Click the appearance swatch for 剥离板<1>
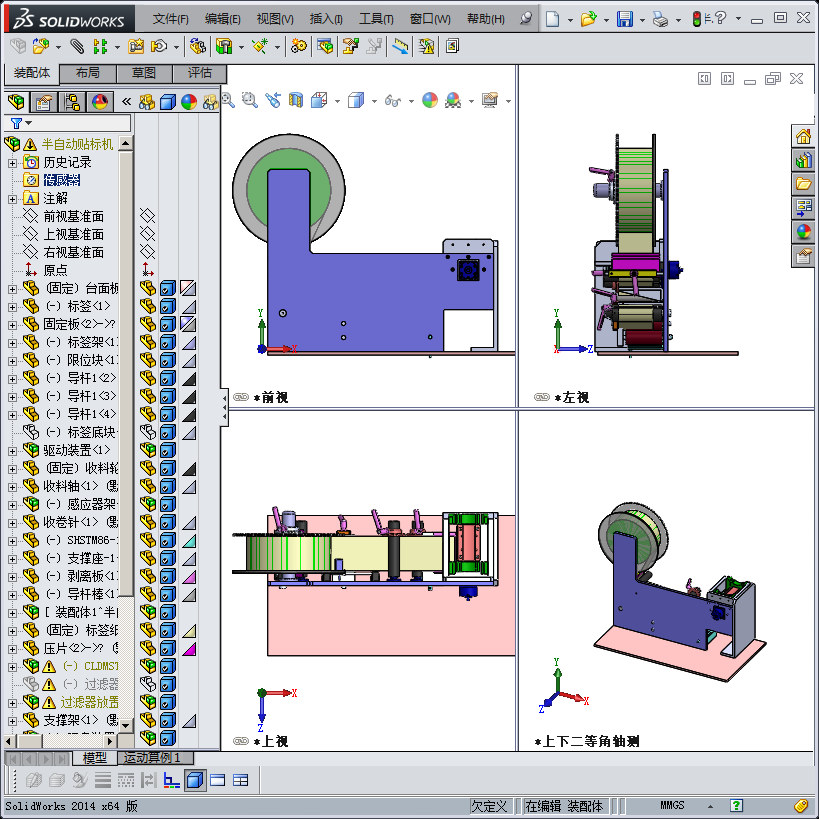819x819 pixels. click(189, 577)
